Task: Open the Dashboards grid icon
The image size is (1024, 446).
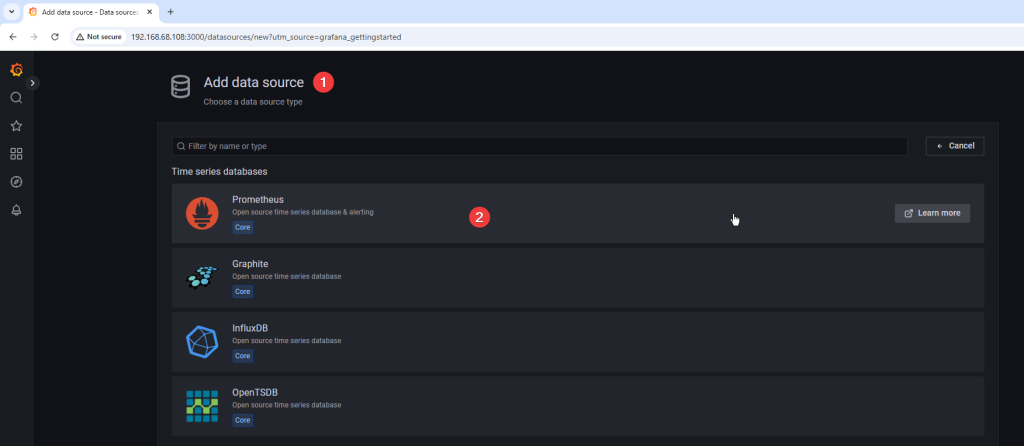Action: coord(16,154)
